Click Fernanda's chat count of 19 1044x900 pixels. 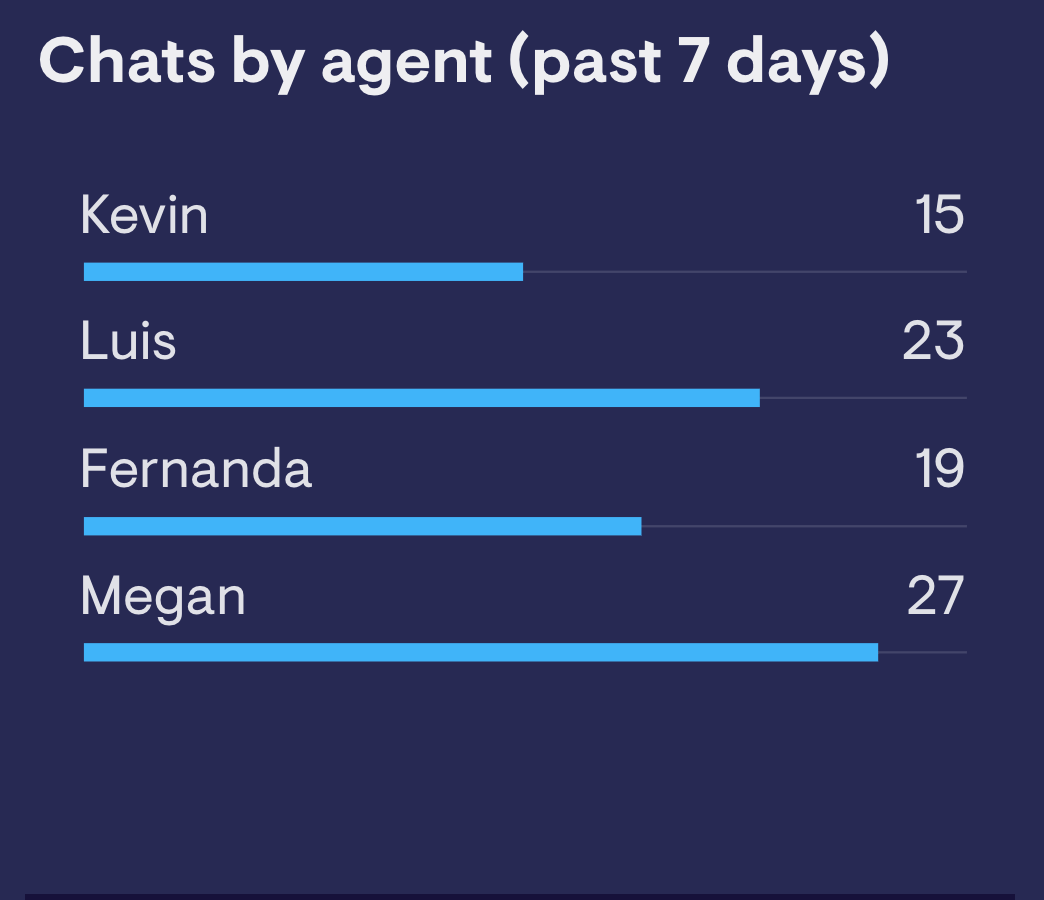(x=939, y=469)
